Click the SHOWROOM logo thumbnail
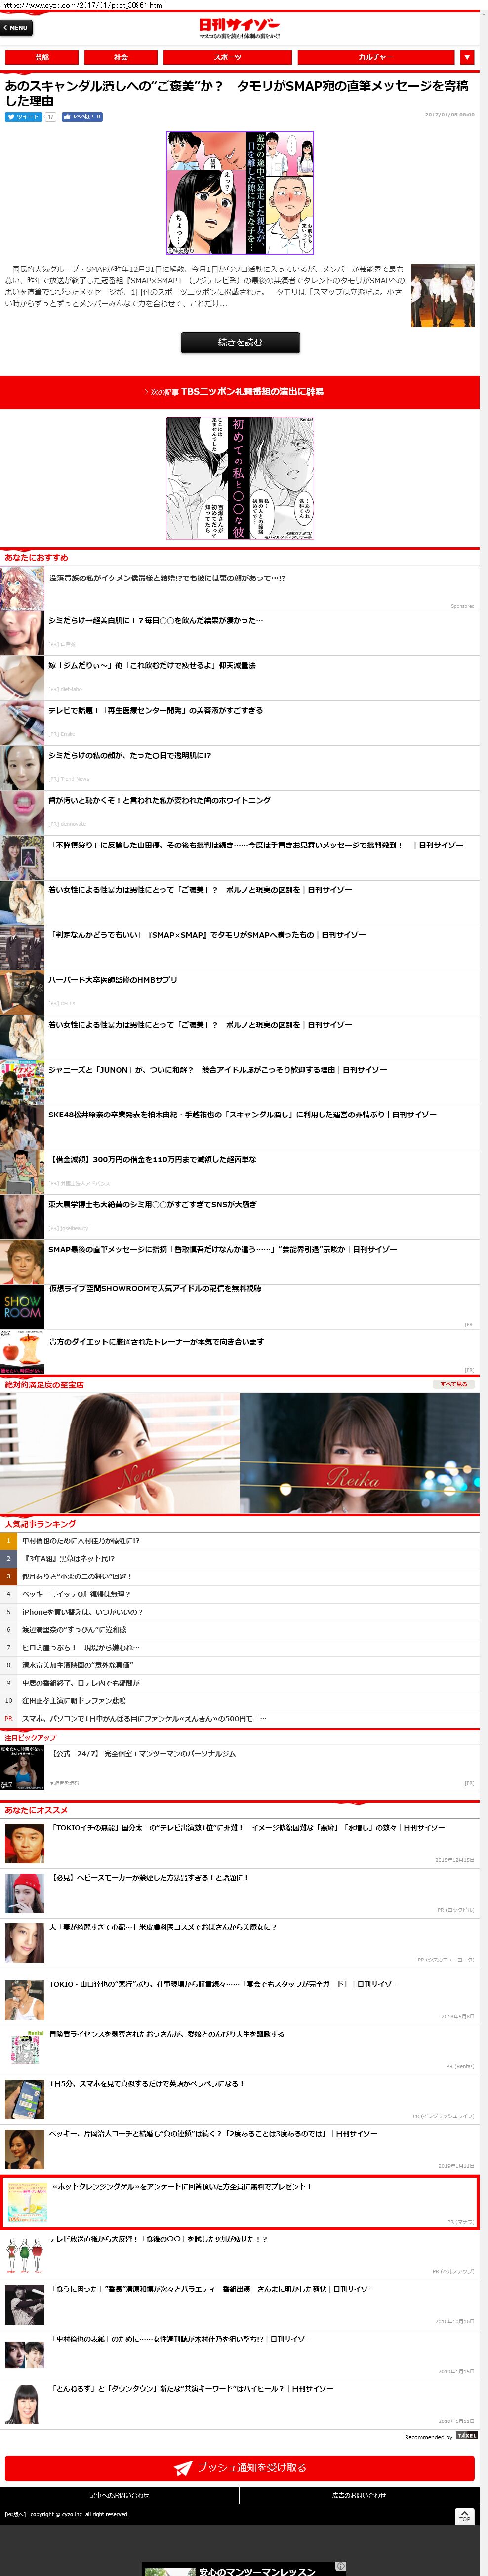This screenshot has height=2576, width=488. pos(22,1307)
